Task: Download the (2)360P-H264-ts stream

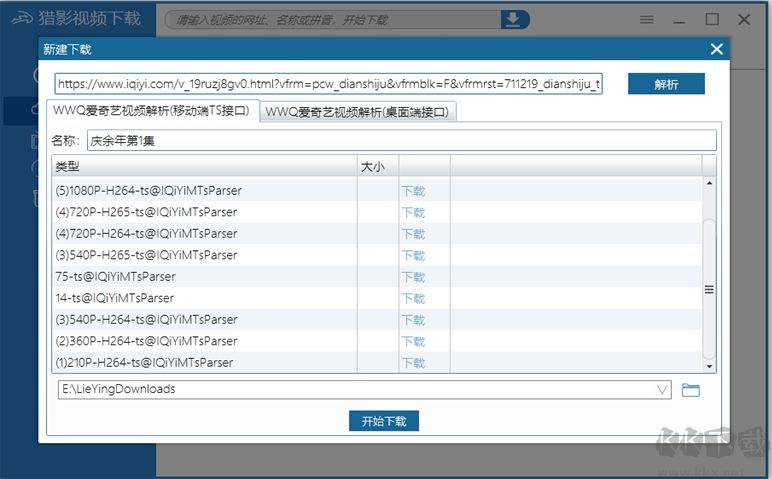Action: 413,341
